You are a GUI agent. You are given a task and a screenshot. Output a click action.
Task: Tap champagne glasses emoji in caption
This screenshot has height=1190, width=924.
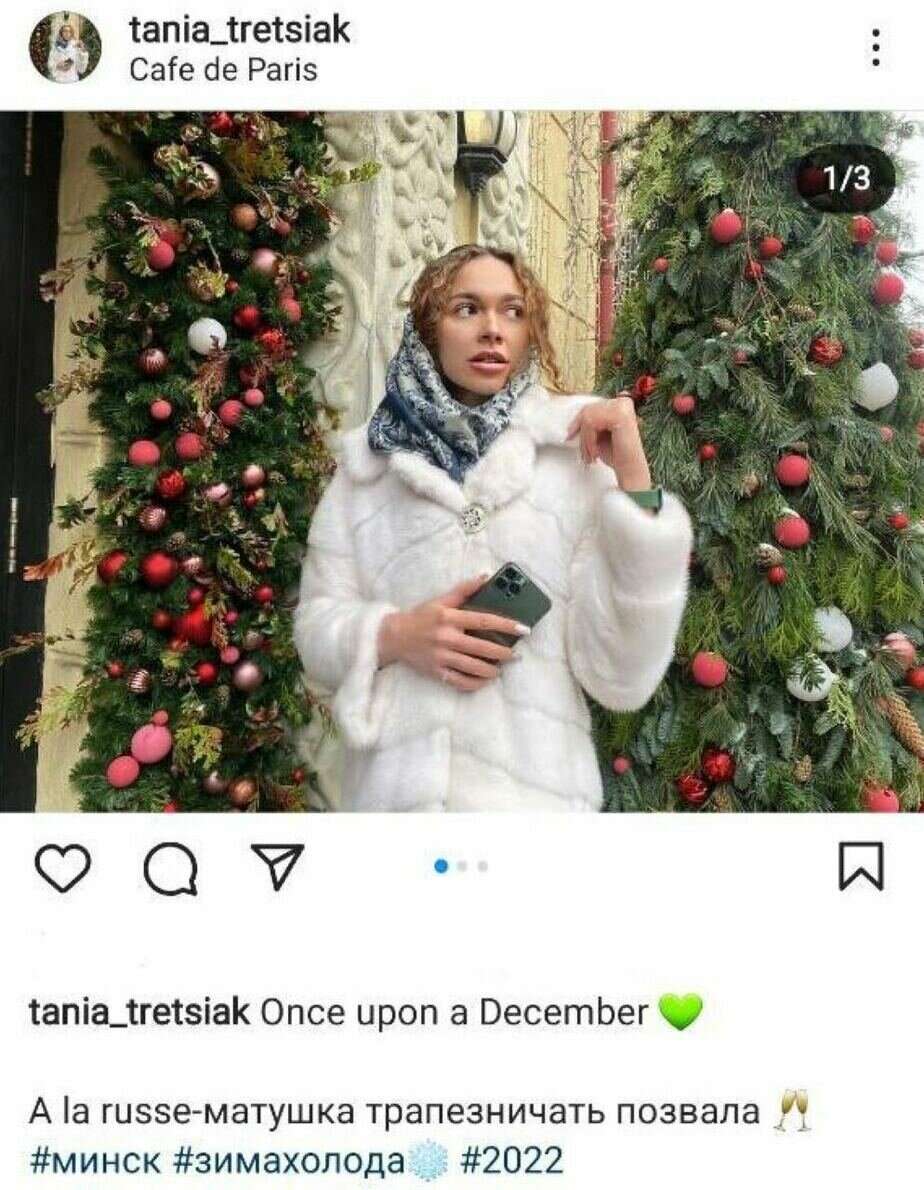pyautogui.click(x=792, y=1110)
